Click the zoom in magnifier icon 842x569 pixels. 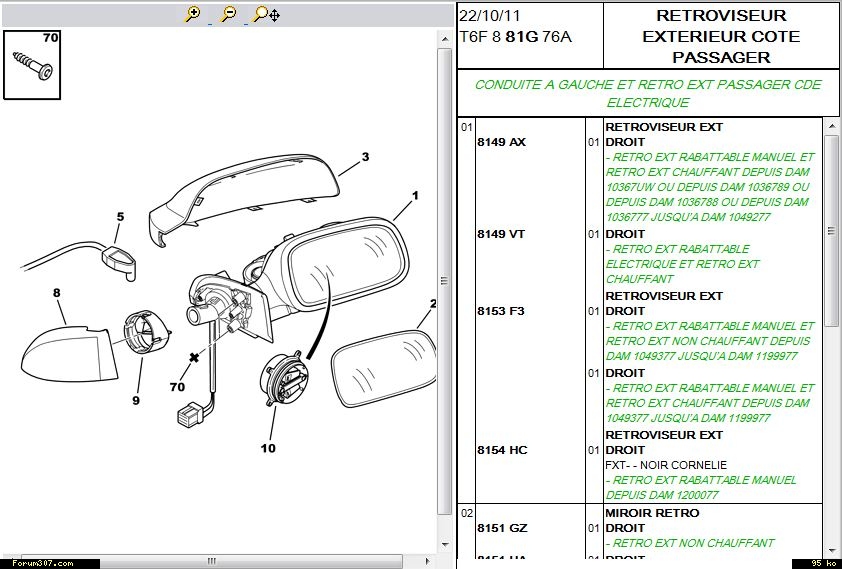[x=193, y=14]
